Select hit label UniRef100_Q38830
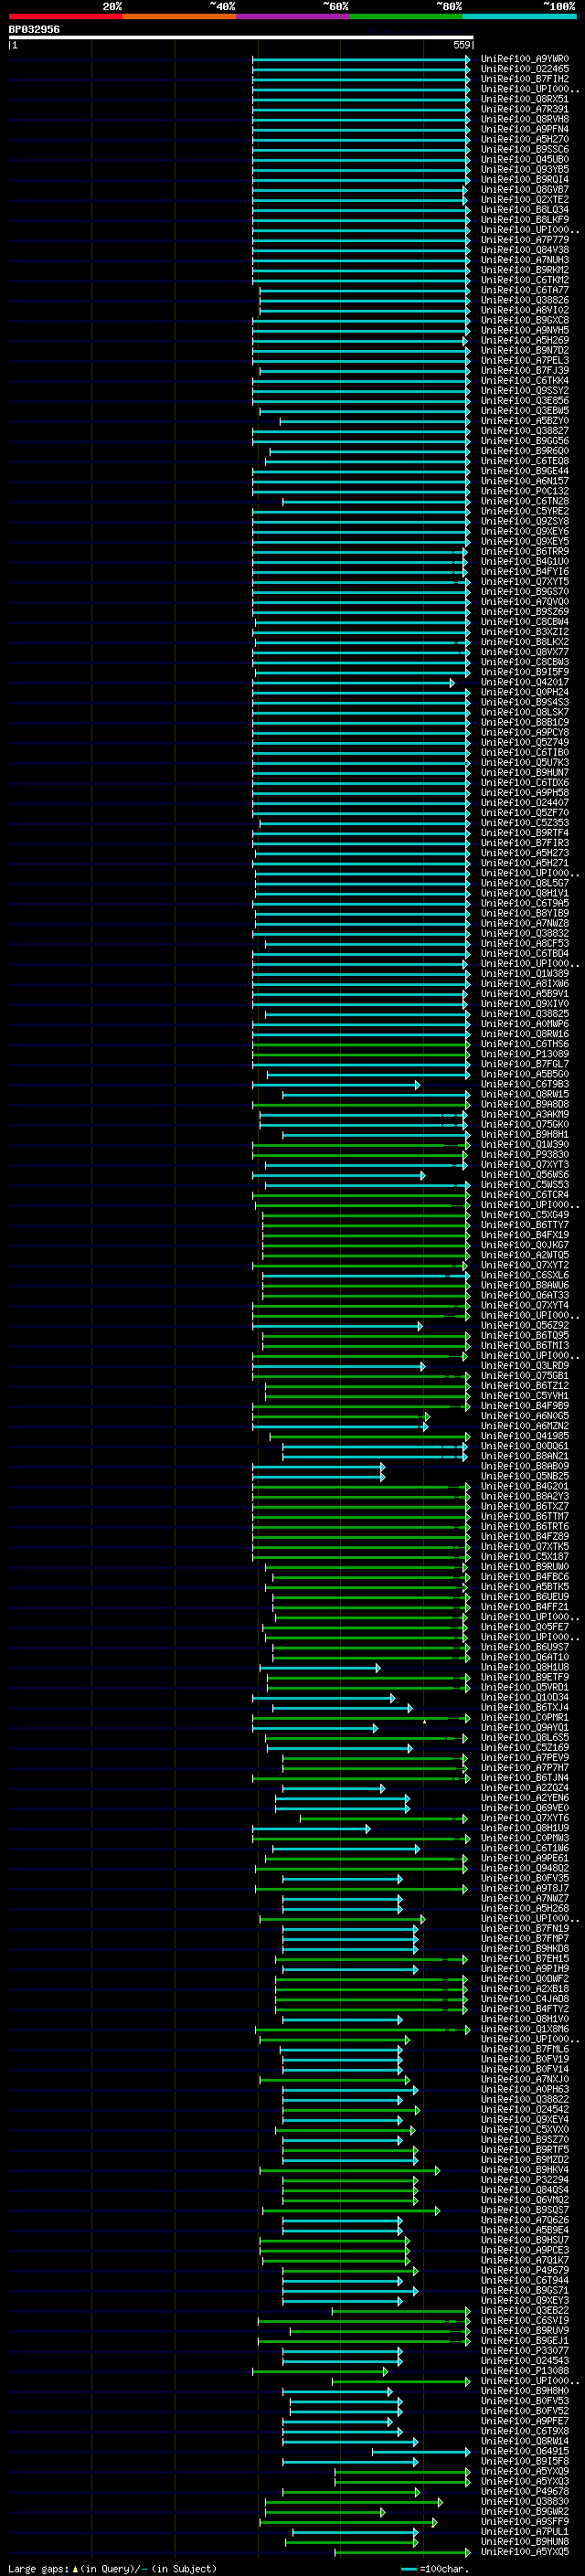585x2576 pixels. pos(524,2501)
